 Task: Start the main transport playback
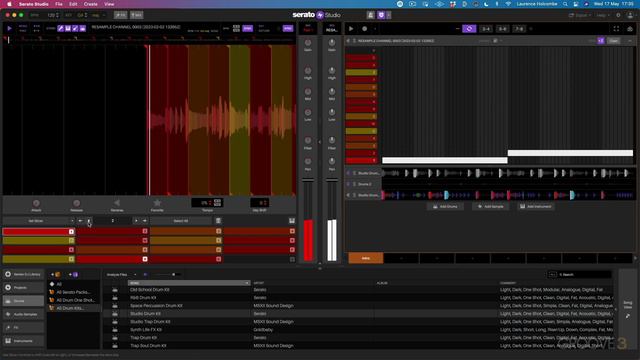pyautogui.click(x=351, y=29)
